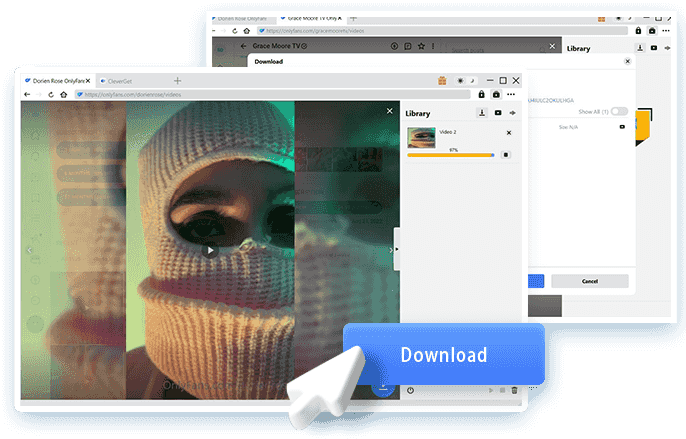The height and width of the screenshot is (439, 686).
Task: Open the video tab in Library panel
Action: coord(498,113)
